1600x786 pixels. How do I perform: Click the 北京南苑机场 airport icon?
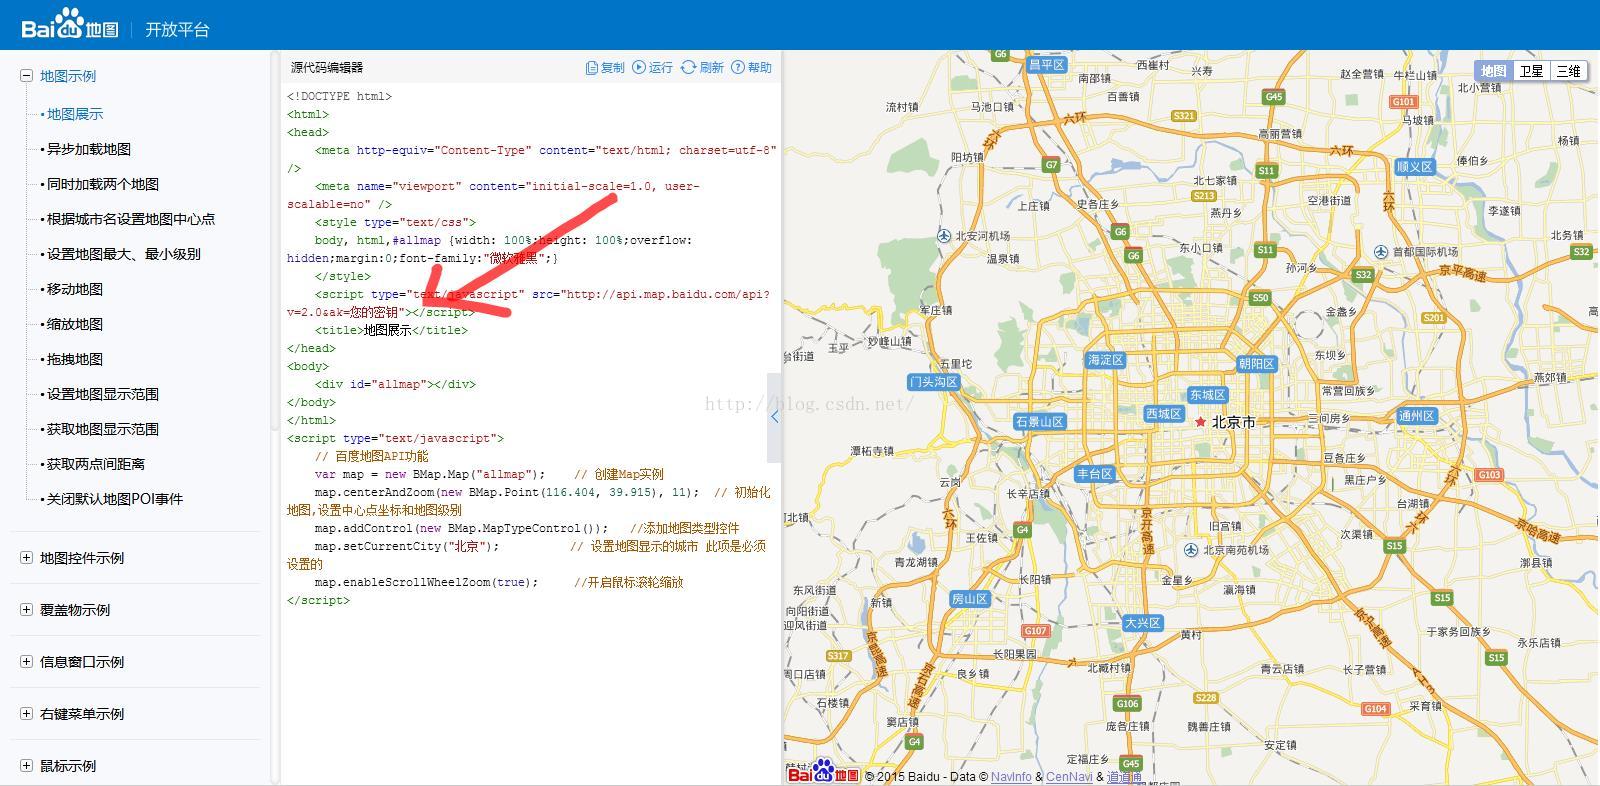(1191, 550)
